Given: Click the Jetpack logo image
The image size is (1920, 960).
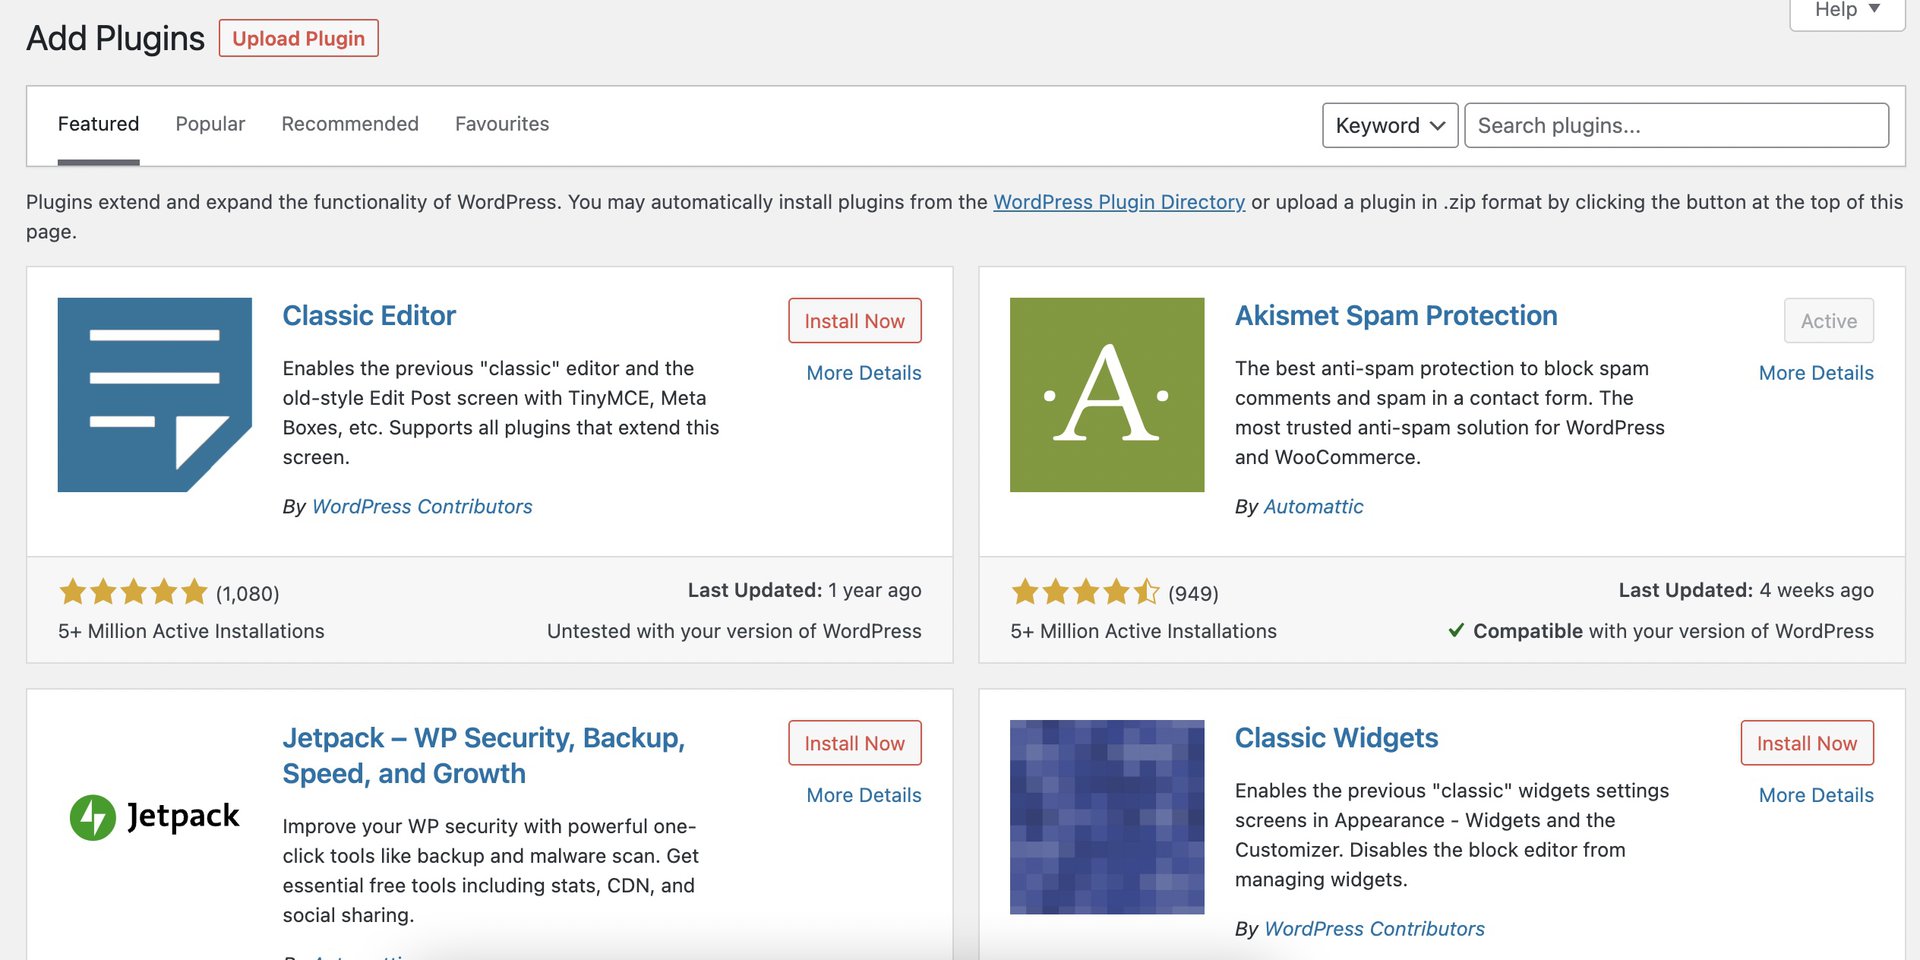Looking at the screenshot, I should point(154,817).
